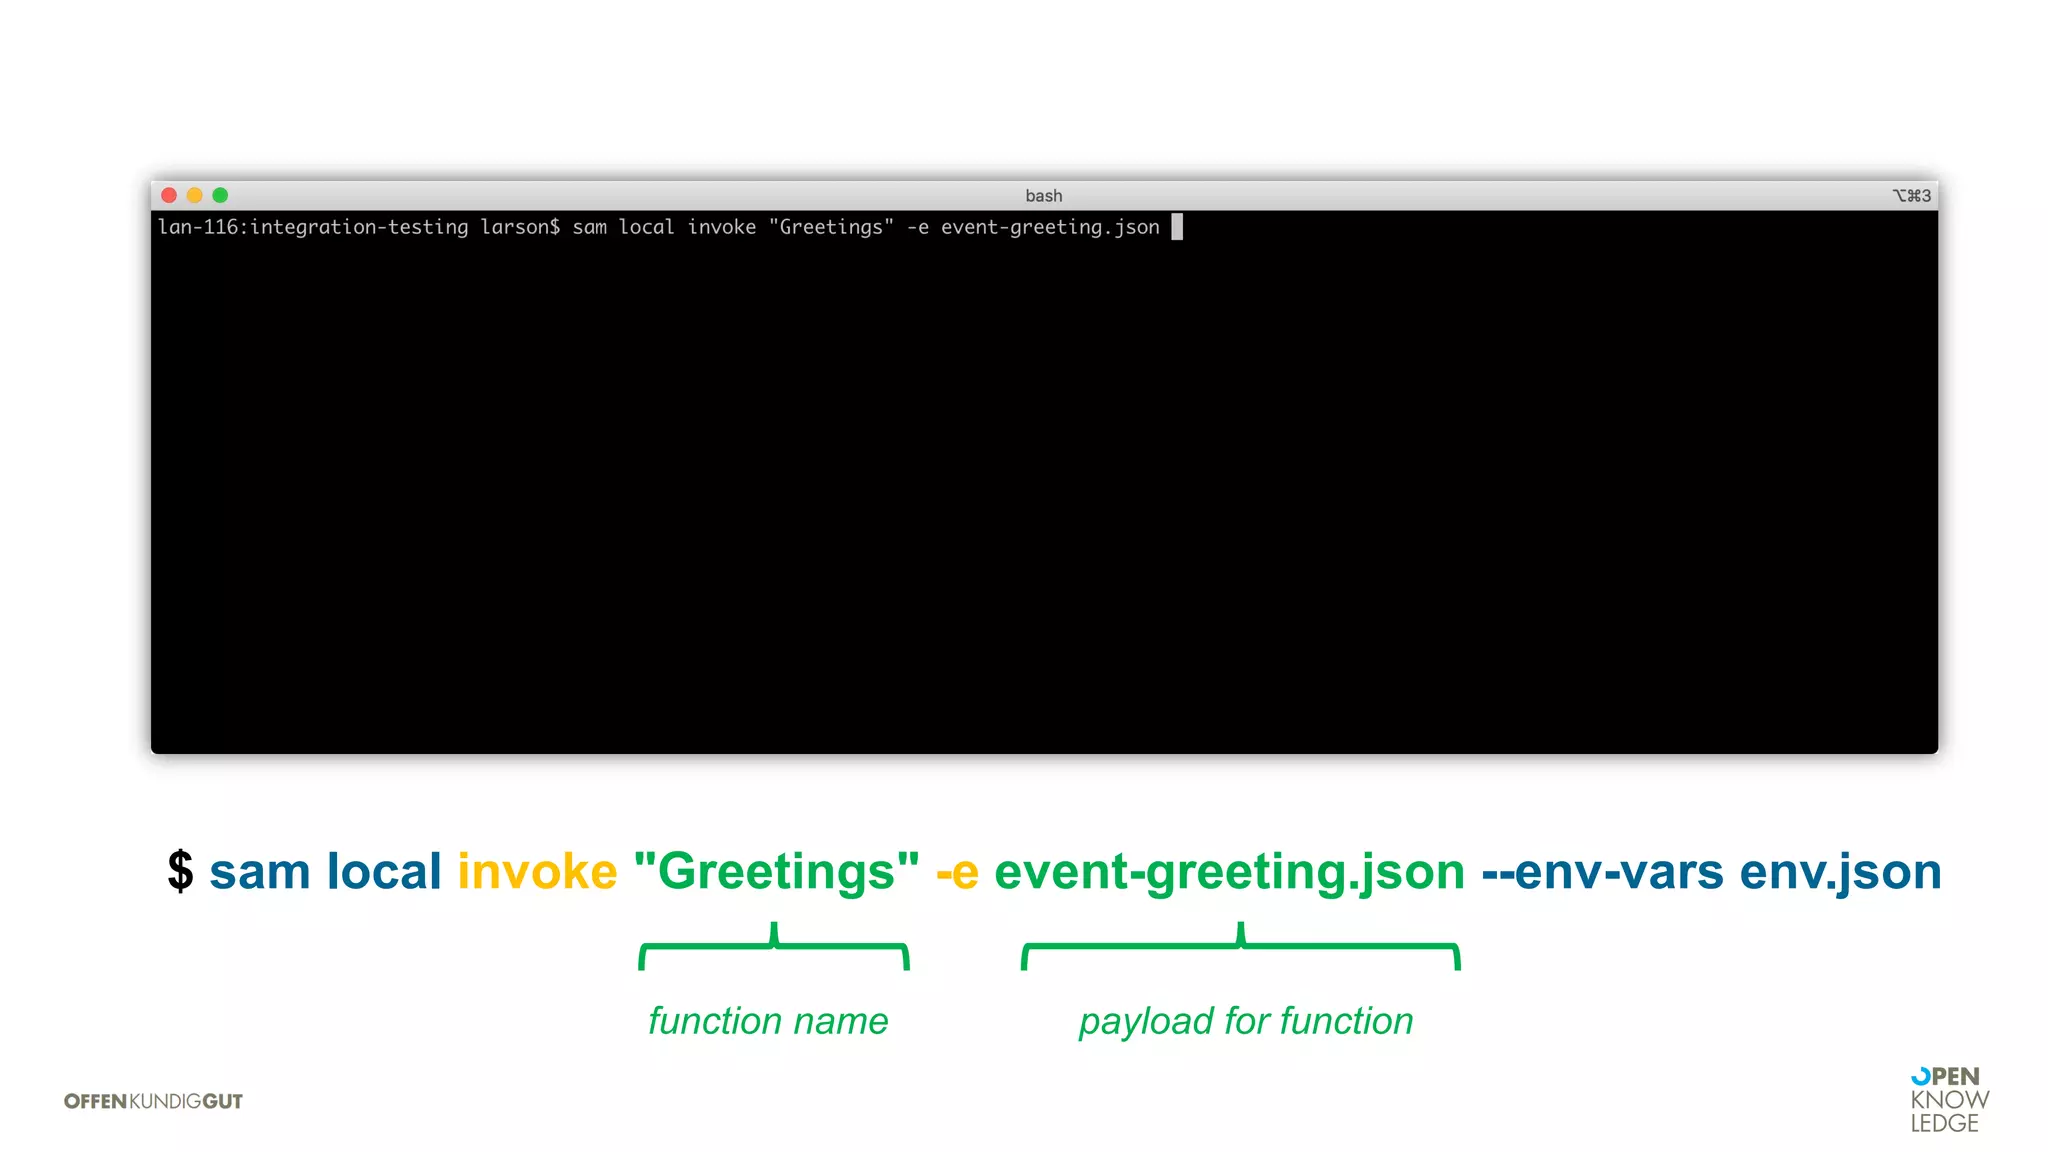
Task: Click the bash title in terminal title bar
Action: click(x=1043, y=196)
